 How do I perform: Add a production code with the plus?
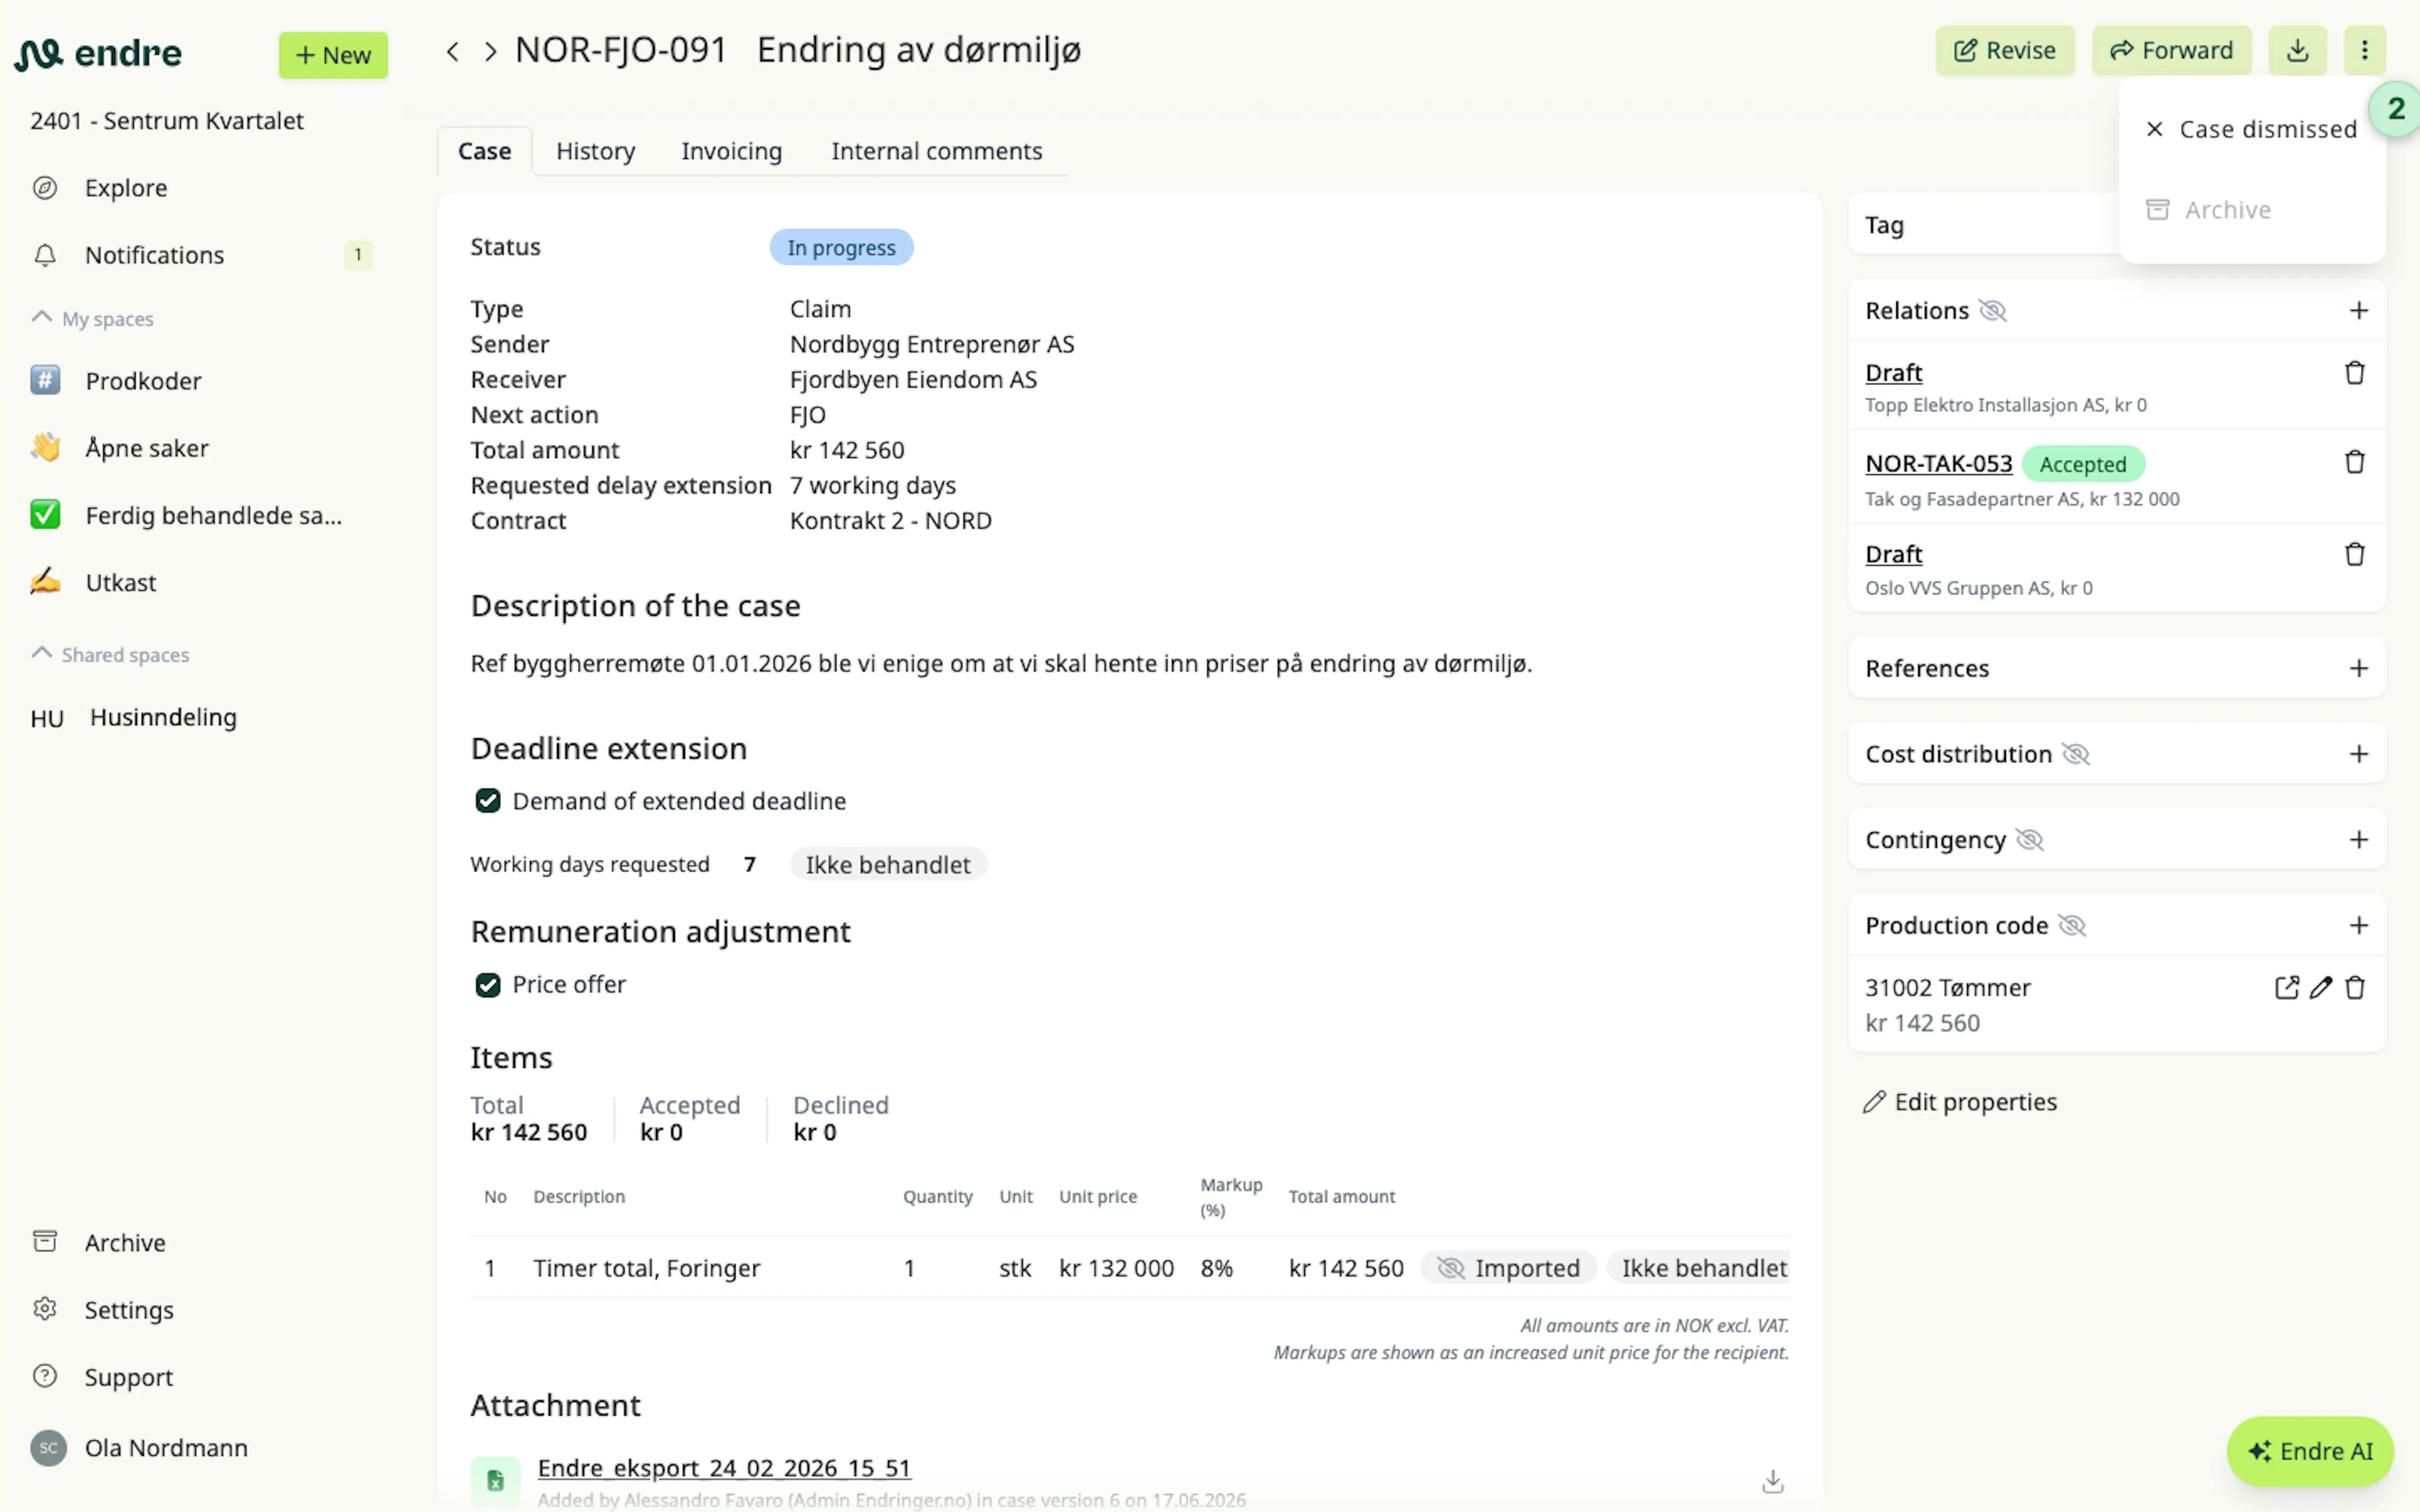point(2358,926)
